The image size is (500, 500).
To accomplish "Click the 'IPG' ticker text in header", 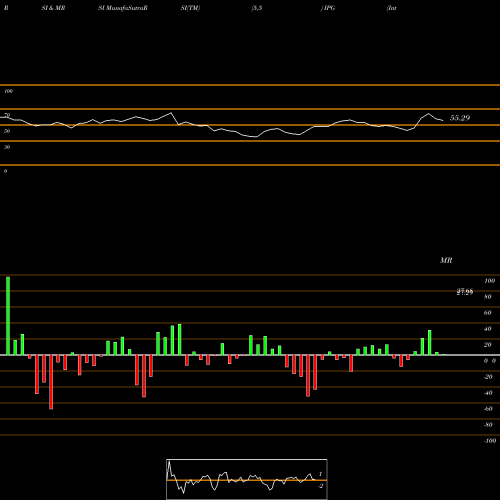I will coord(329,8).
